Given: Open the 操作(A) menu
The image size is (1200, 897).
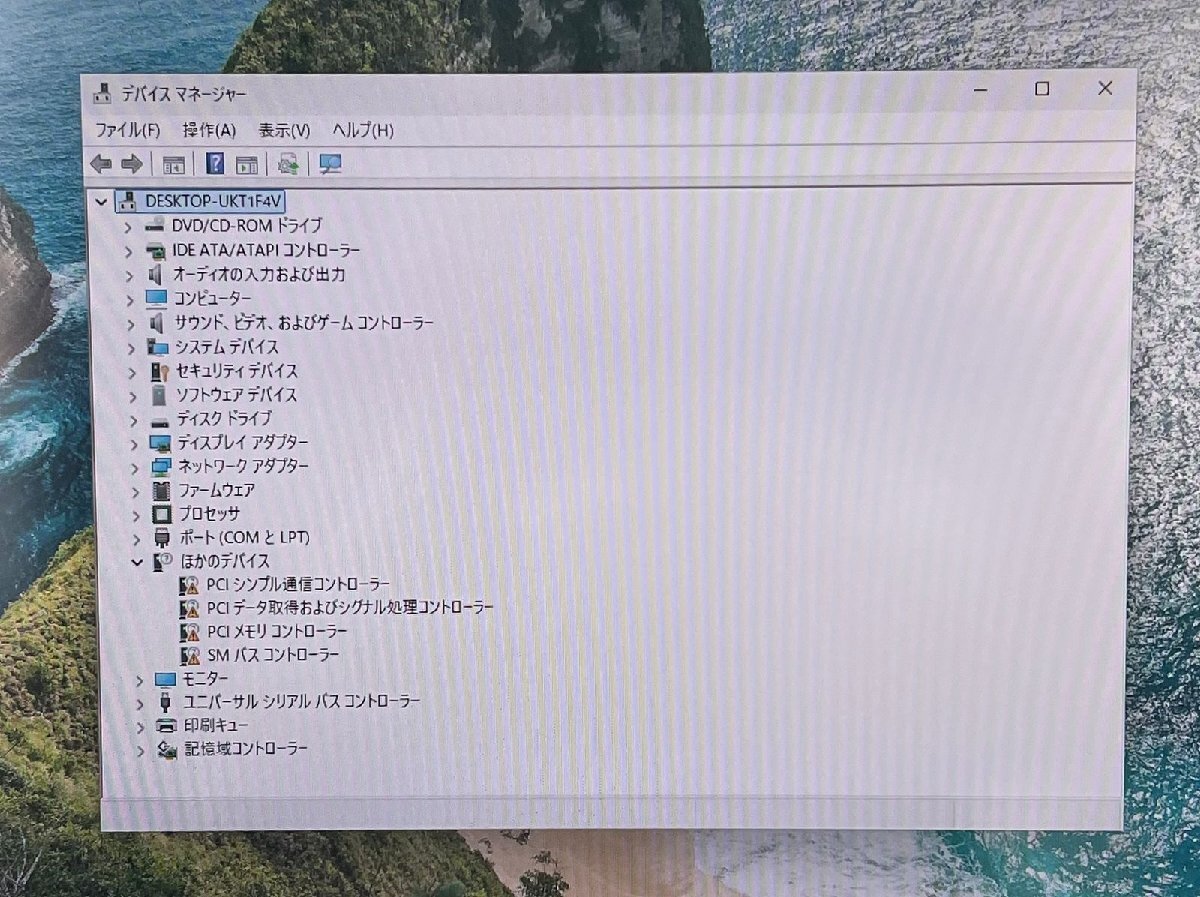Looking at the screenshot, I should (209, 130).
